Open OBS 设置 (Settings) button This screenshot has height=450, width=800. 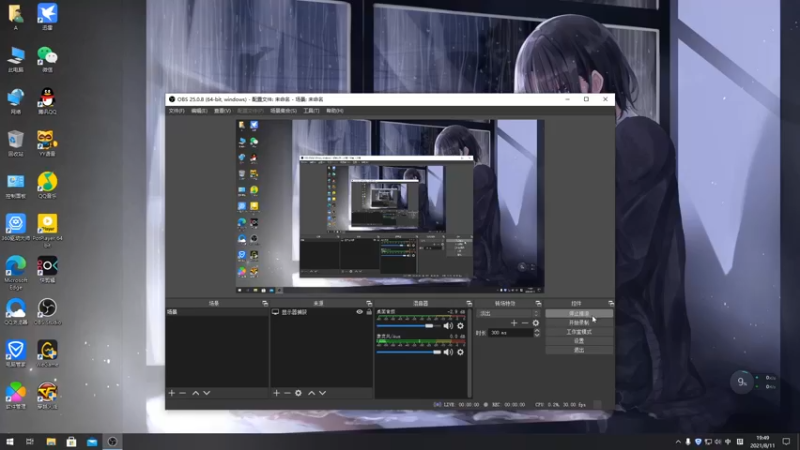coord(579,341)
